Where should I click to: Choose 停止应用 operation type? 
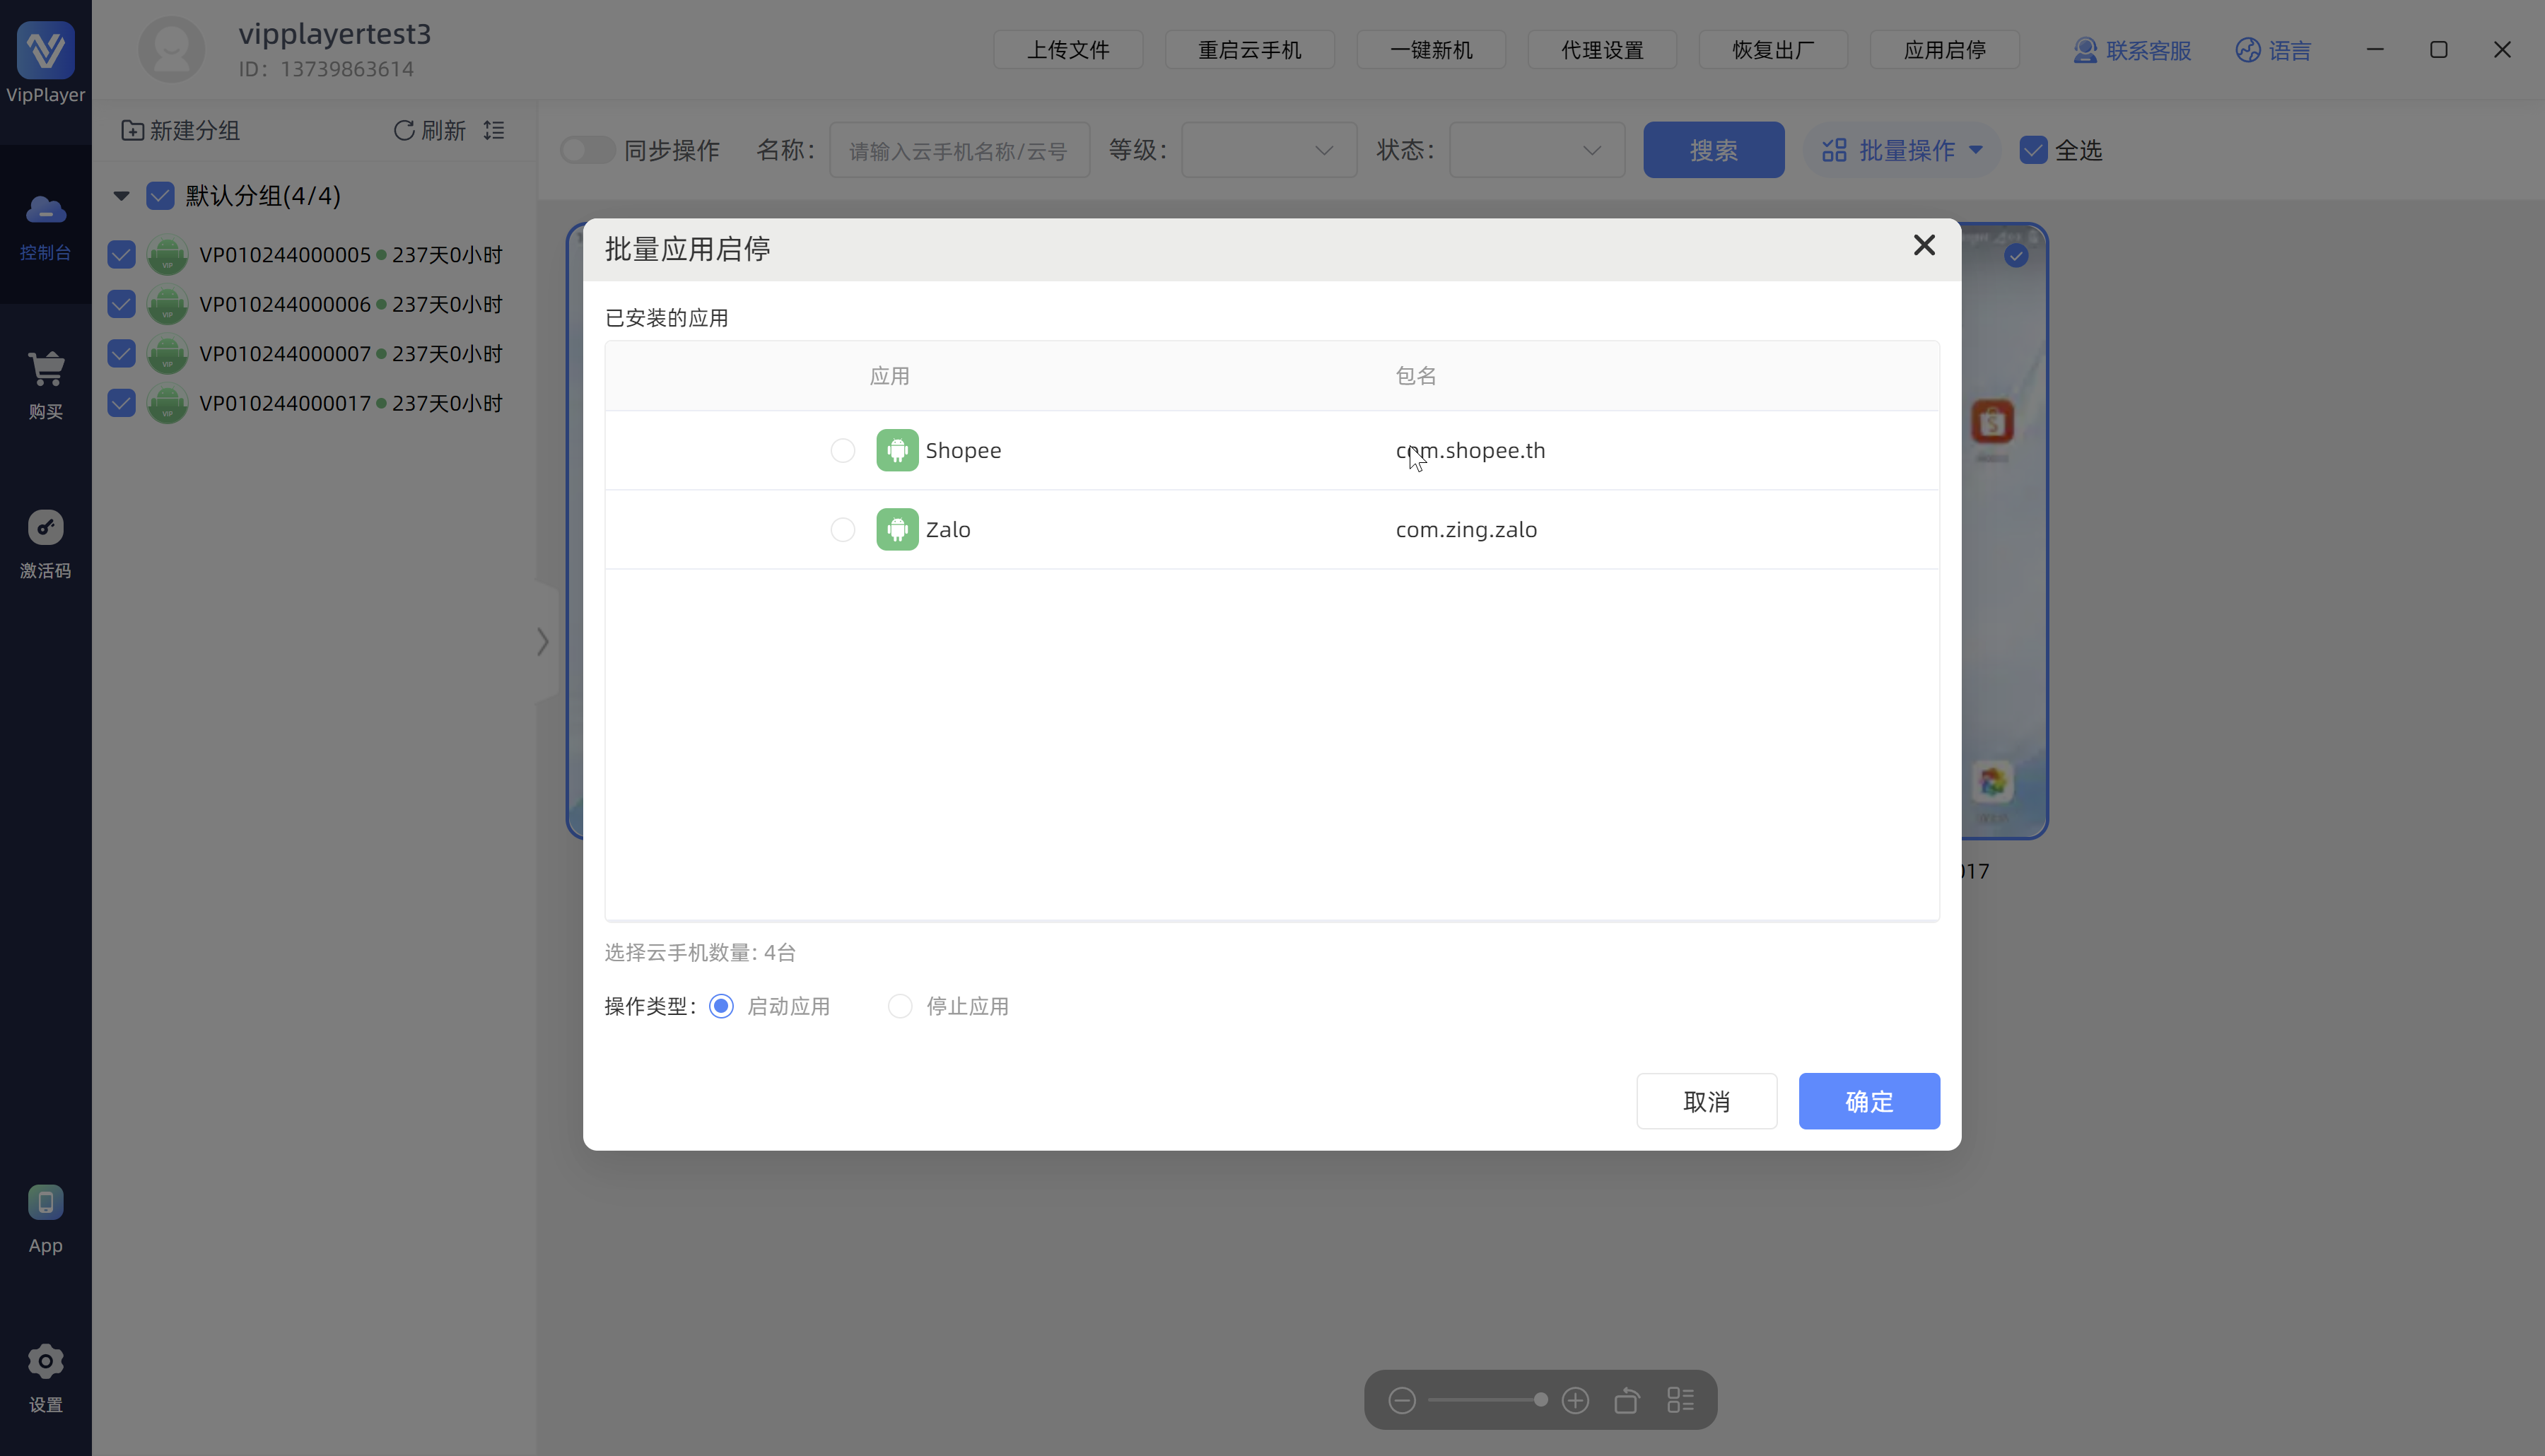point(900,1006)
